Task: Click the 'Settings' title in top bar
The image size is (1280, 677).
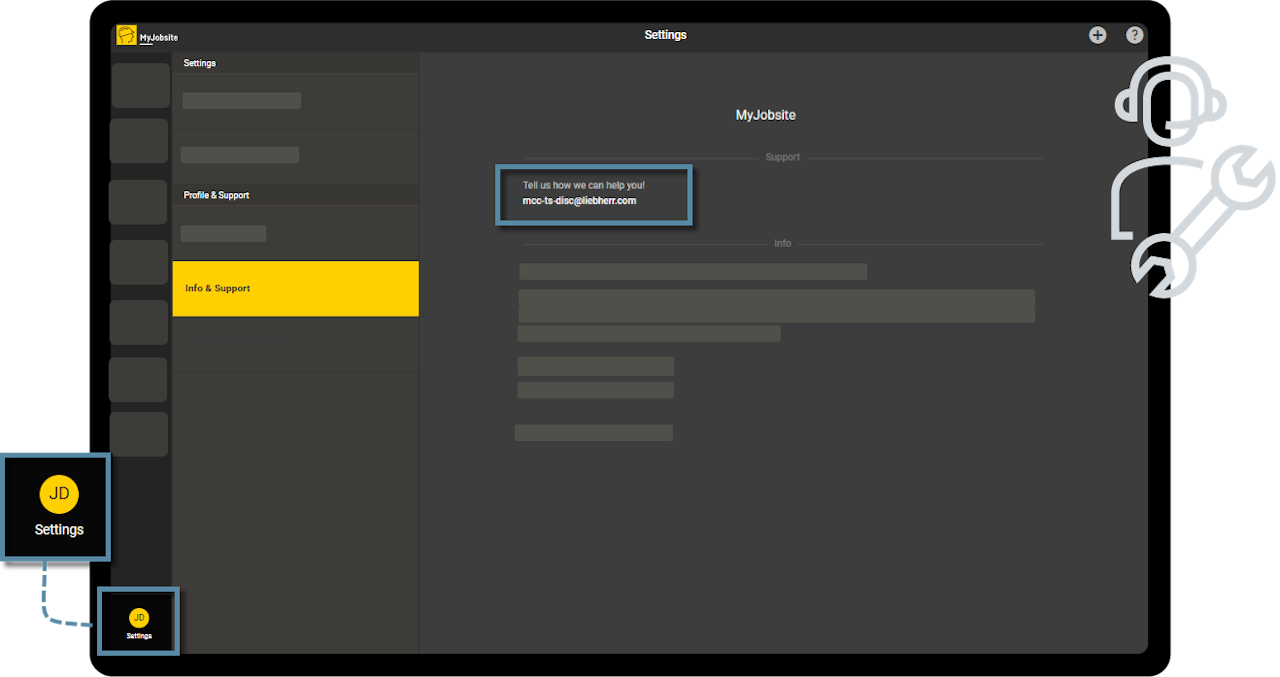Action: click(665, 35)
